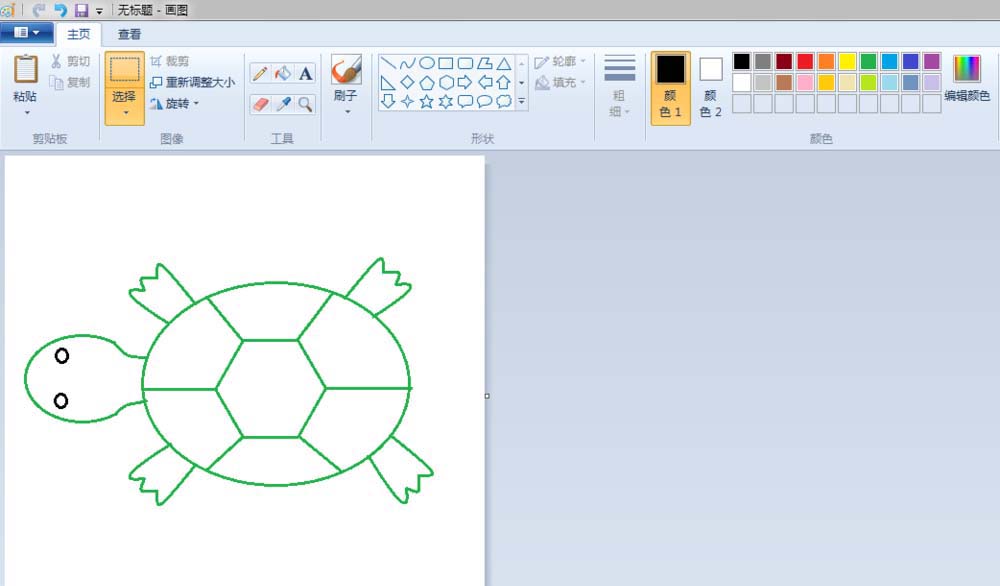
Task: Open the blue Paint file menu button
Action: [26, 33]
